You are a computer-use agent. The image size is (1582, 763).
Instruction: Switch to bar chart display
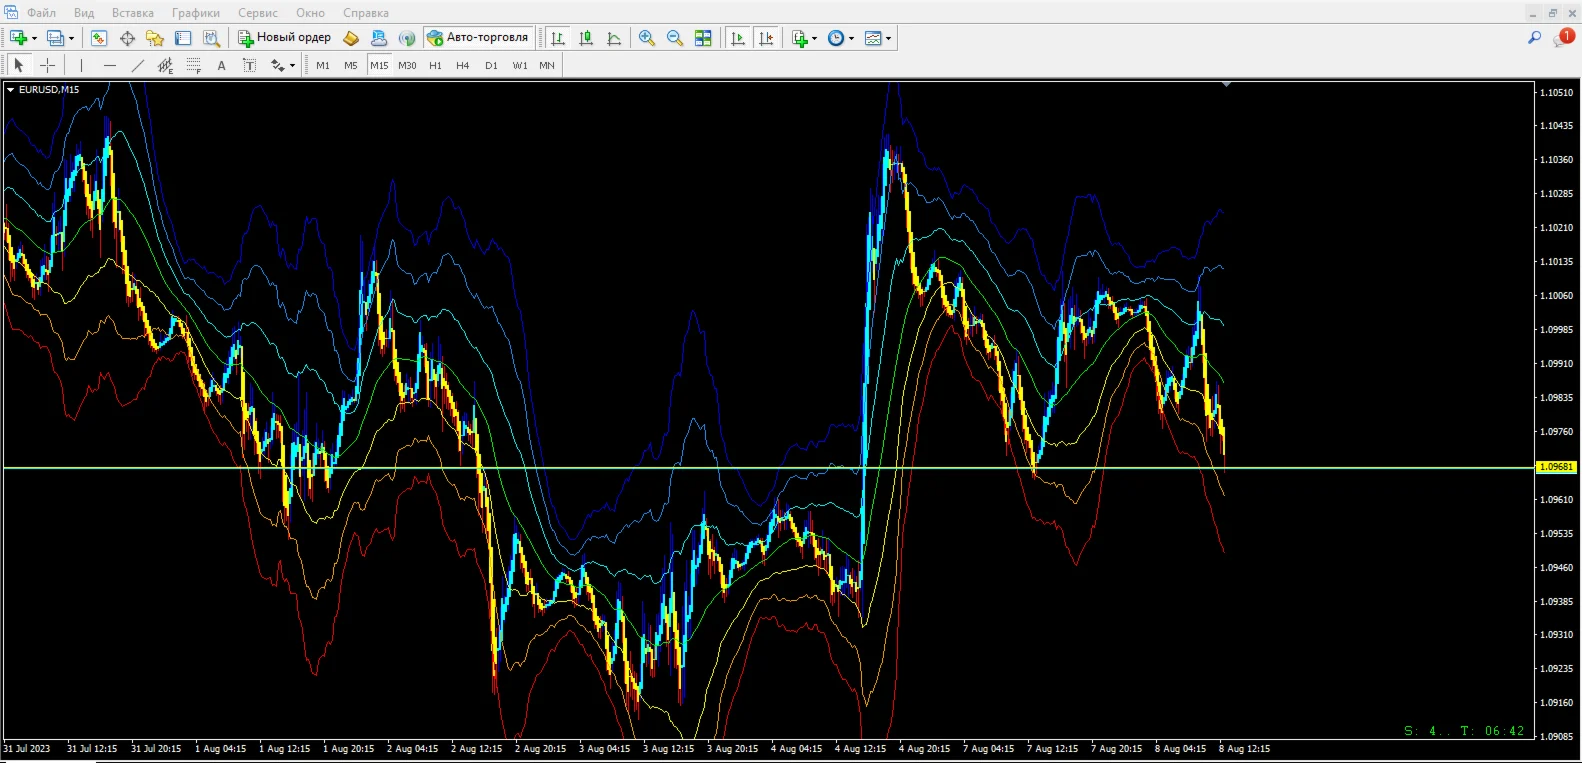(x=558, y=38)
